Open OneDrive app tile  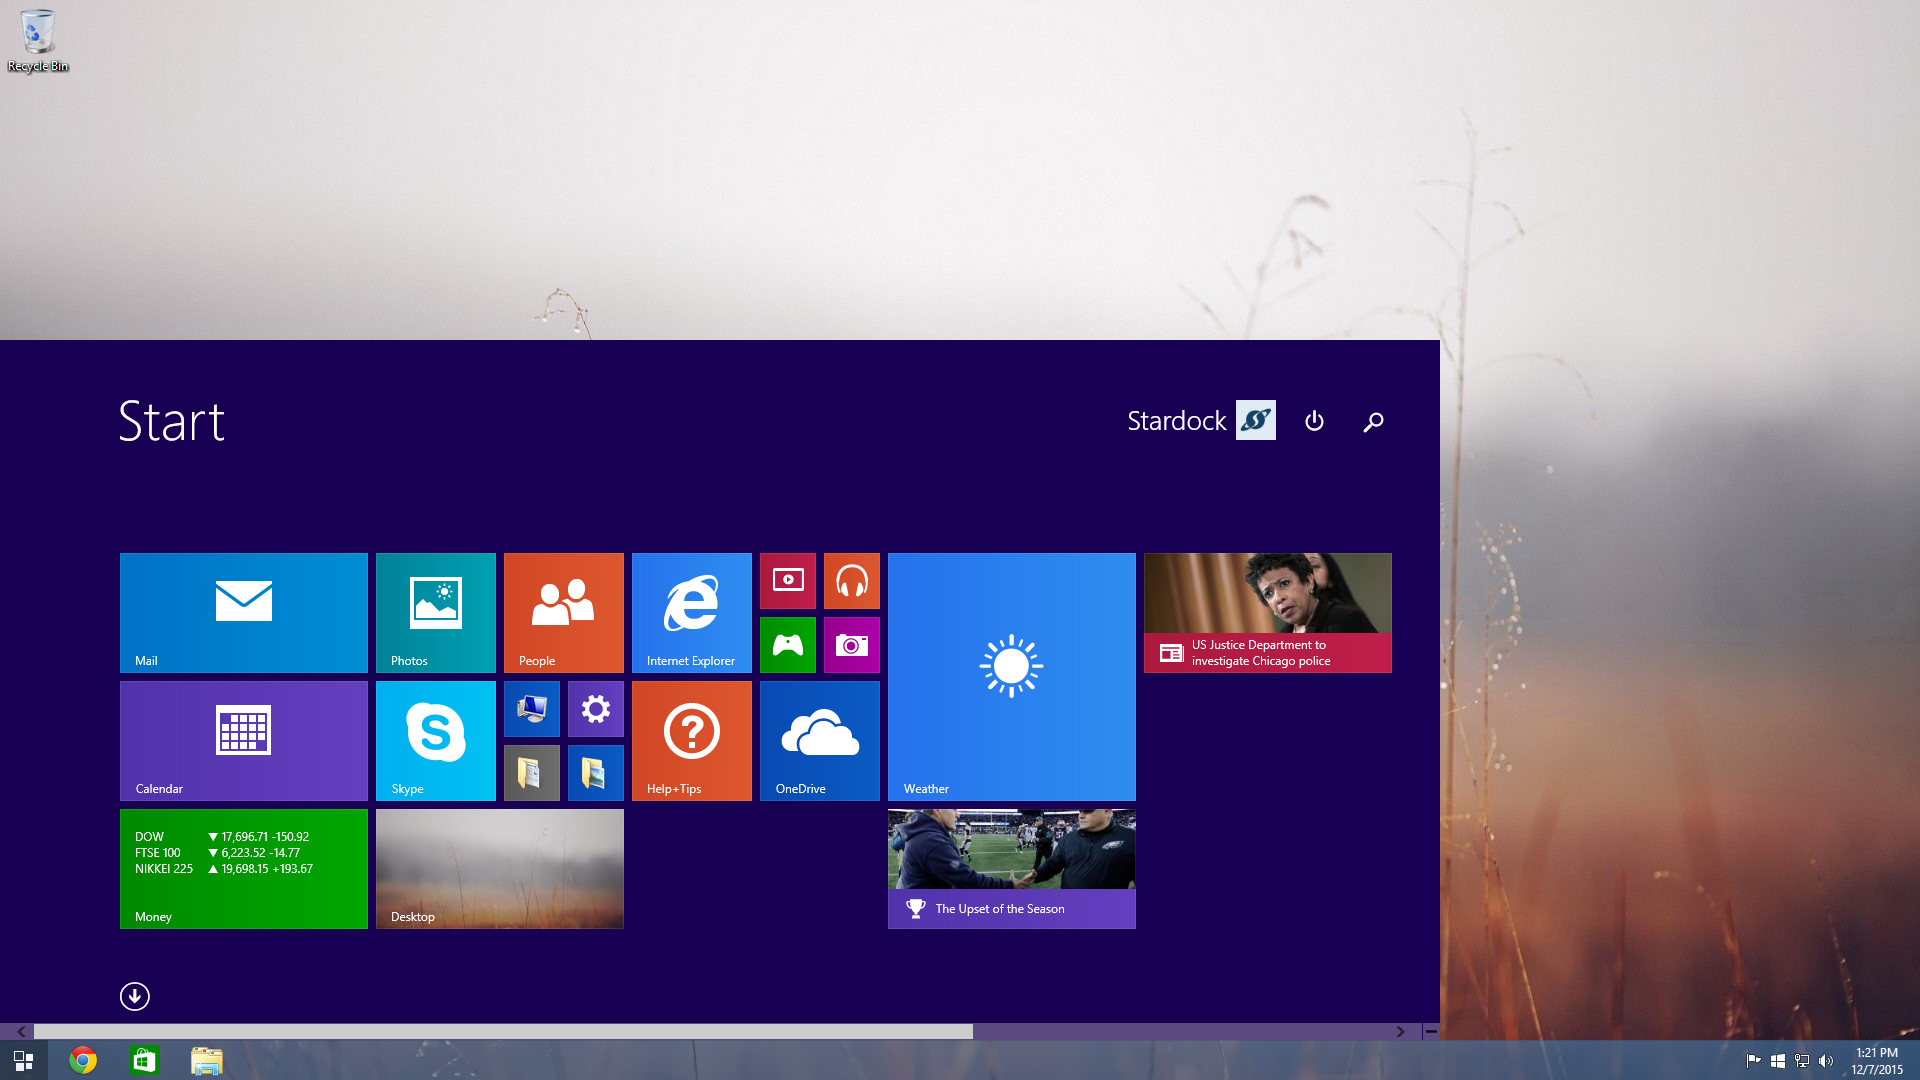coord(818,741)
